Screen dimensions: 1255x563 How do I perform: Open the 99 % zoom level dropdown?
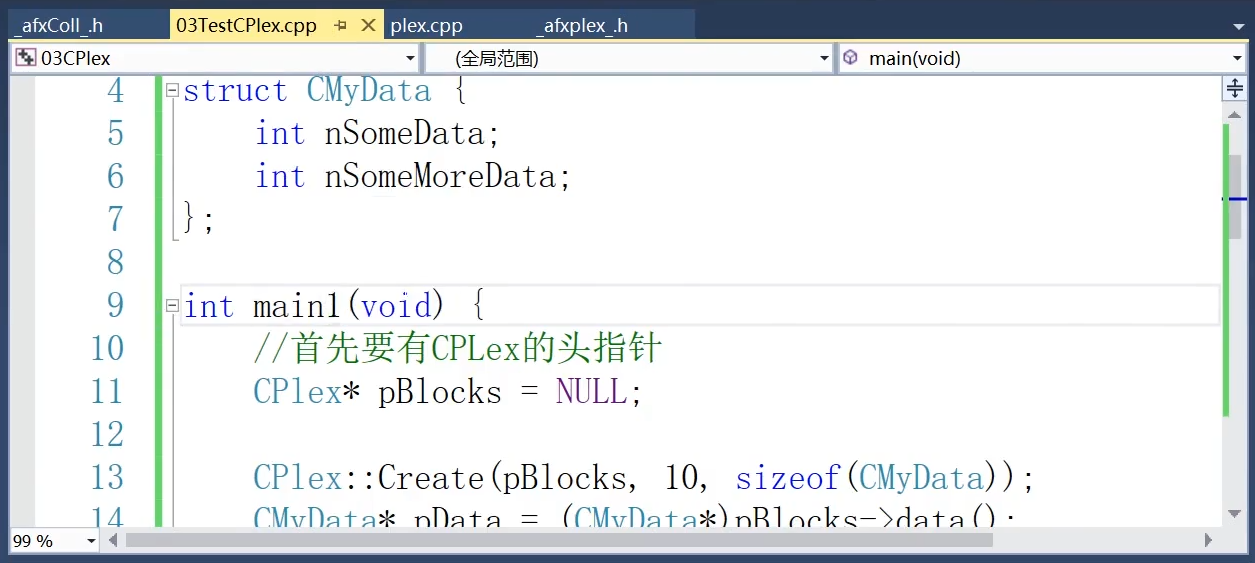point(91,541)
